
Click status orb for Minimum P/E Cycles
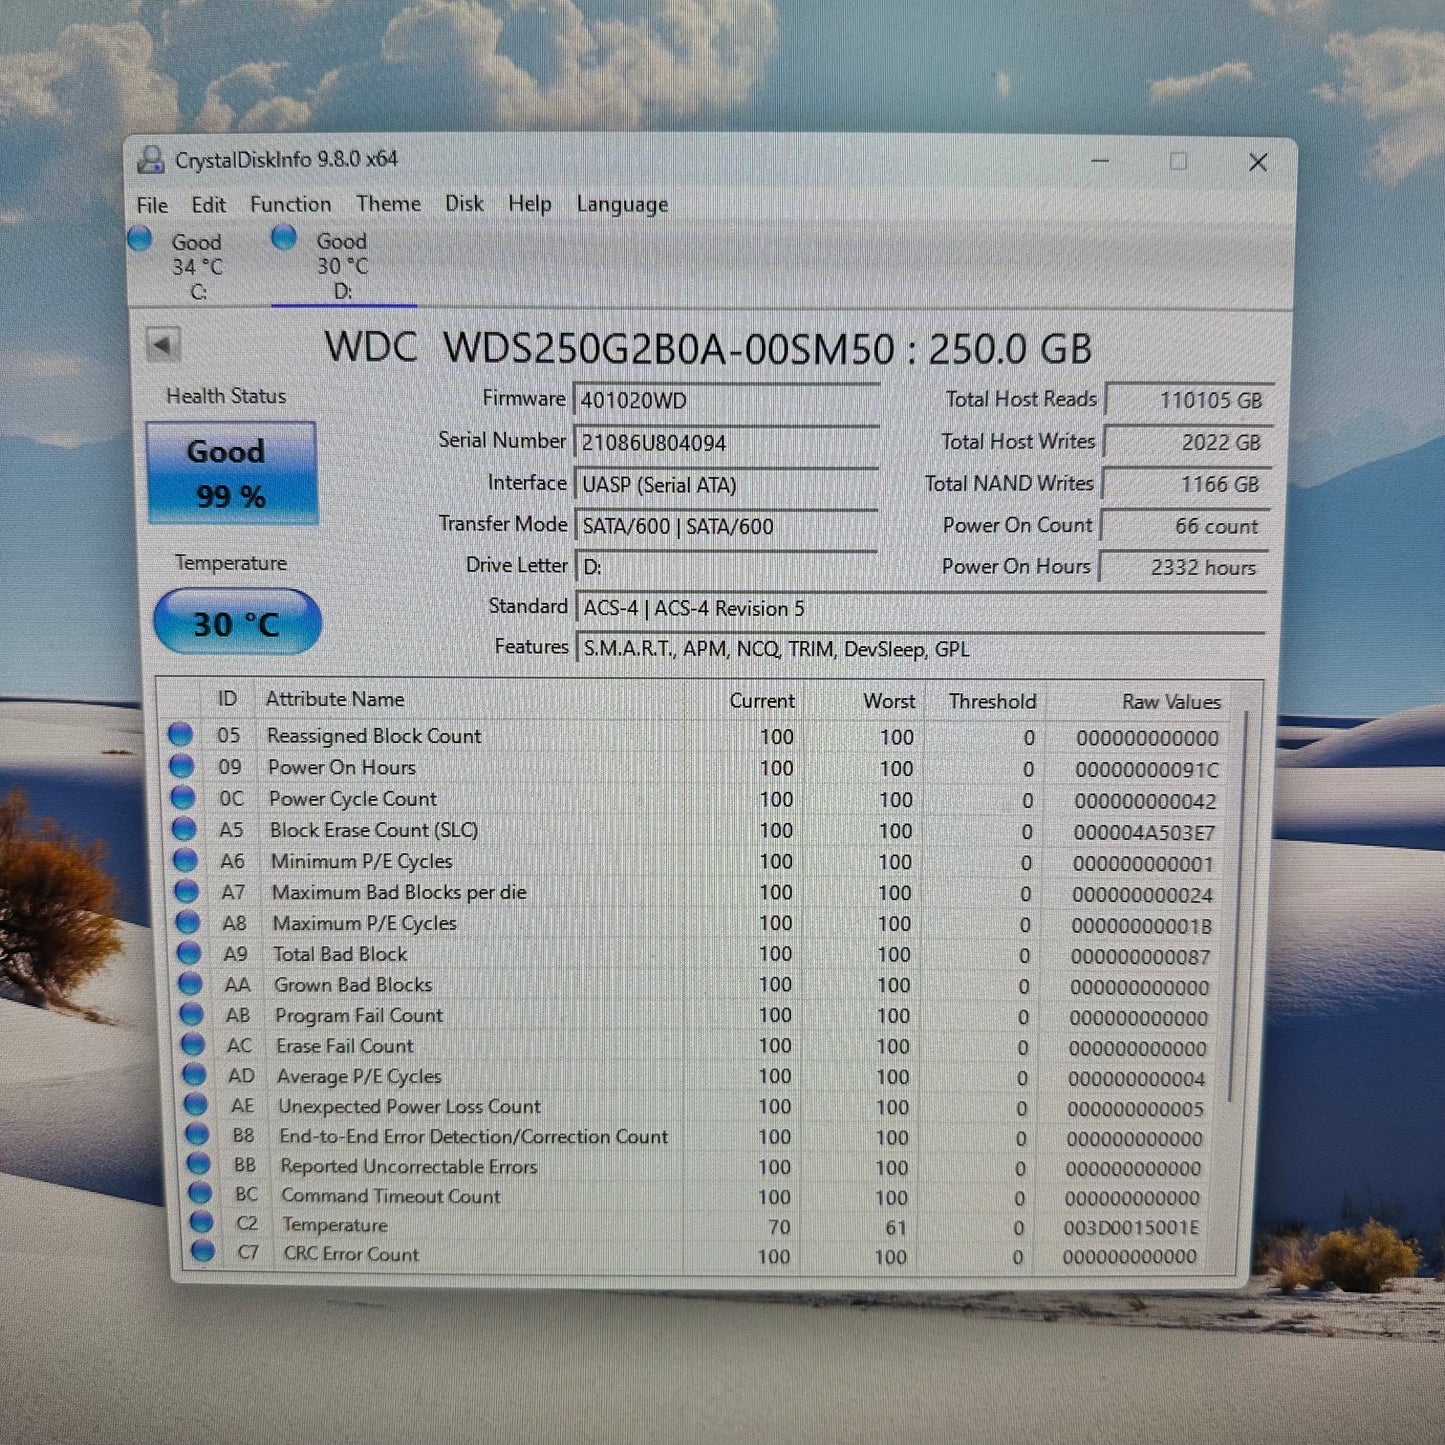click(185, 860)
